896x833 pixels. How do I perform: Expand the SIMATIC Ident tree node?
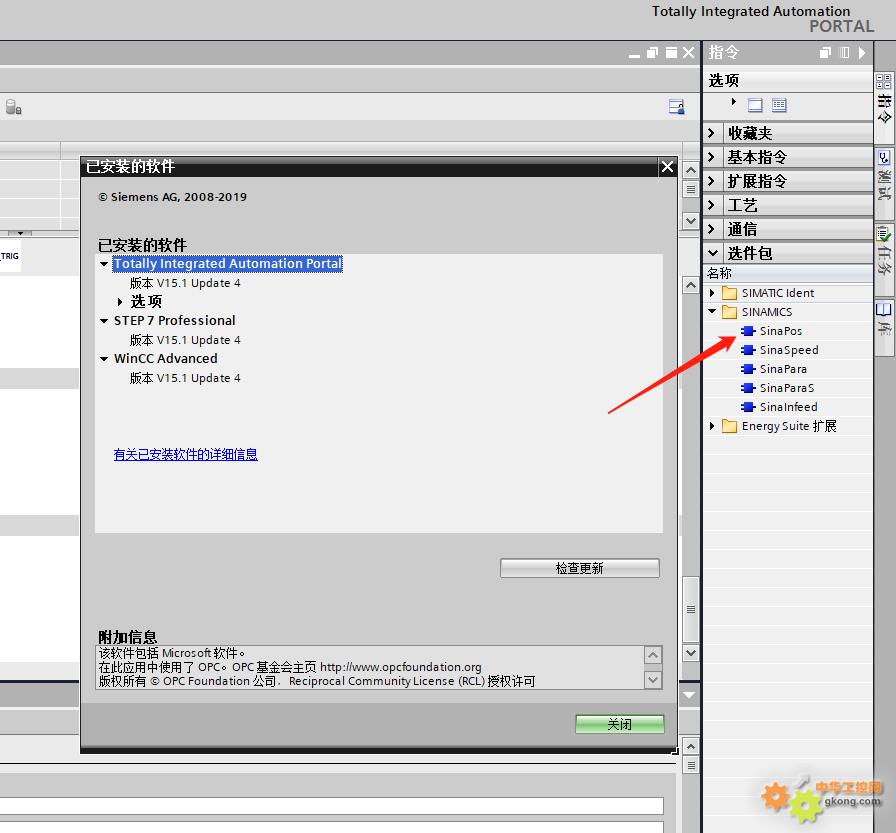pyautogui.click(x=712, y=293)
